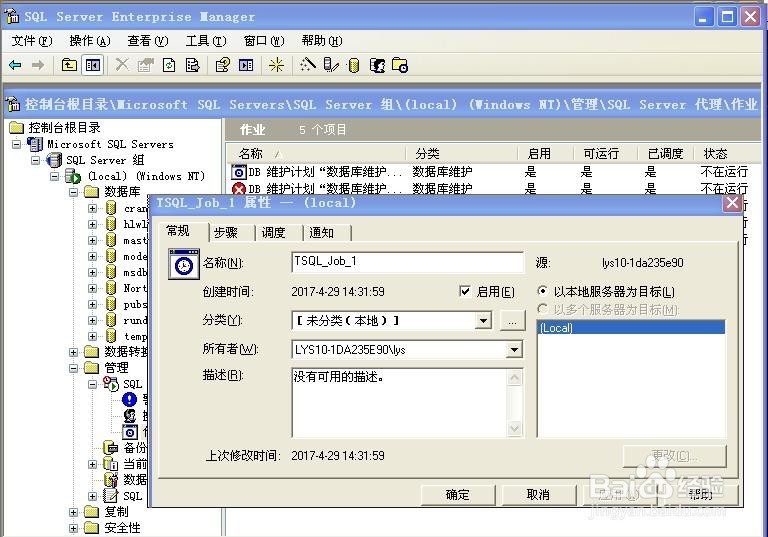The height and width of the screenshot is (537, 768).
Task: Click the up one level folder icon
Action: [x=69, y=65]
